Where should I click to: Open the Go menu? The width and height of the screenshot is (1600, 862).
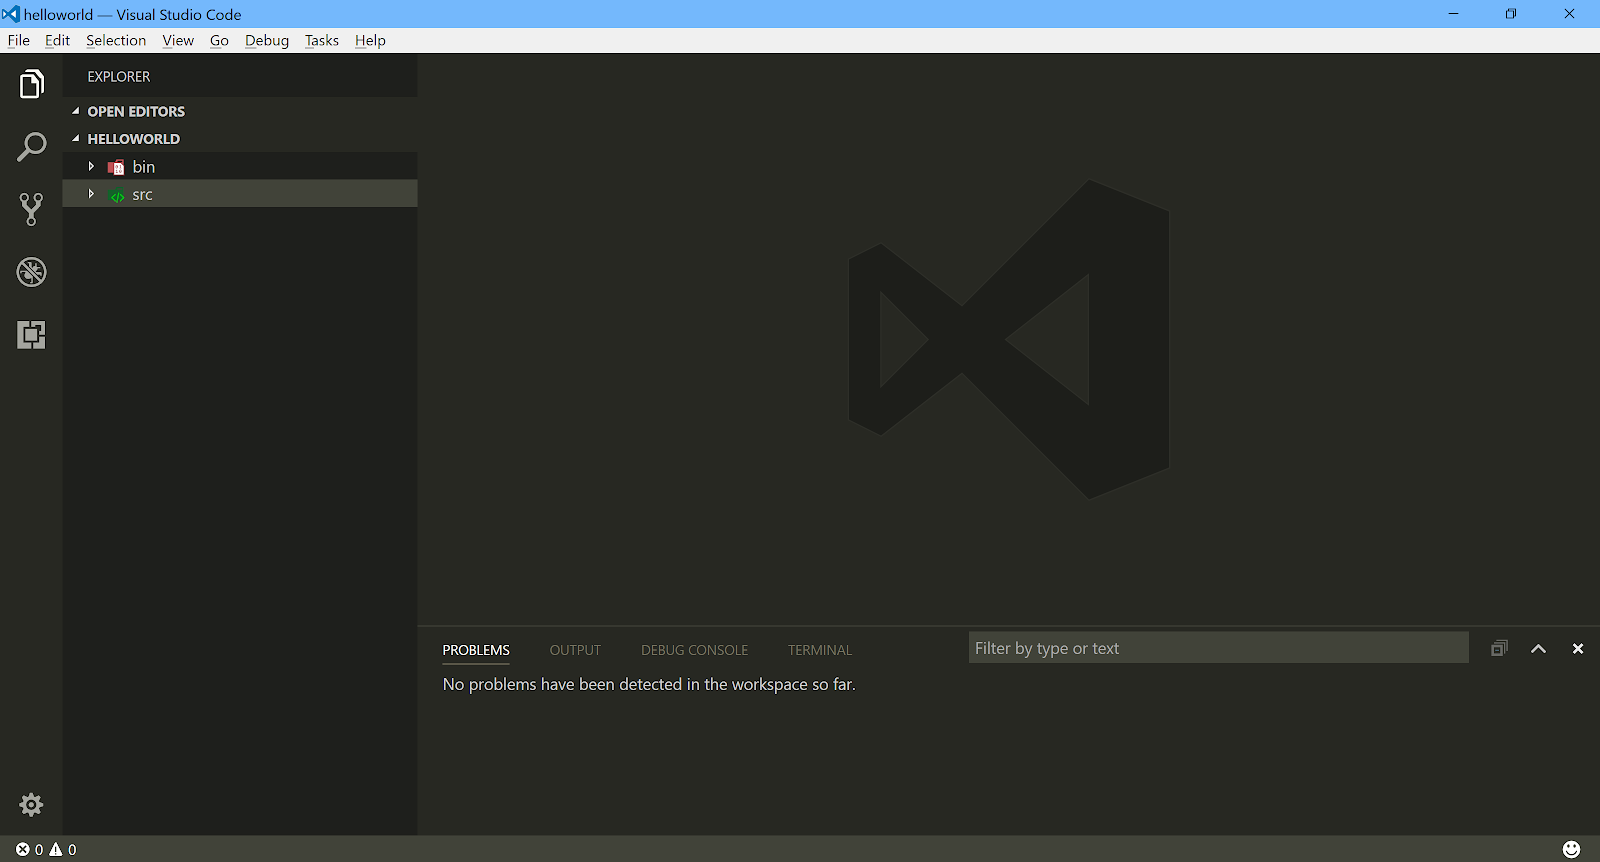(x=219, y=40)
